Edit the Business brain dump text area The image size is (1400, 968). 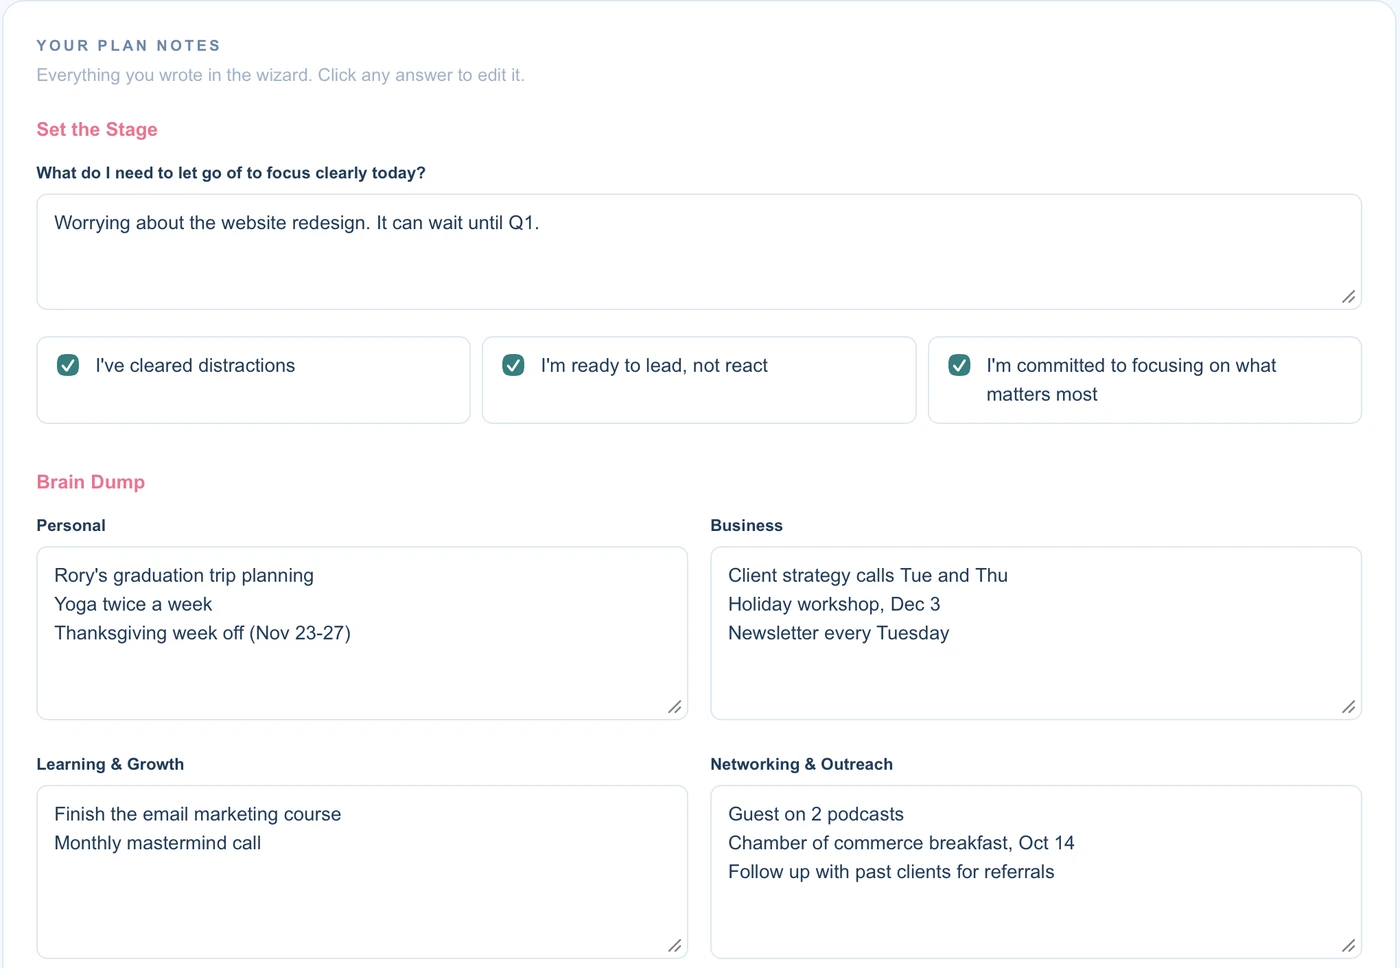1036,633
